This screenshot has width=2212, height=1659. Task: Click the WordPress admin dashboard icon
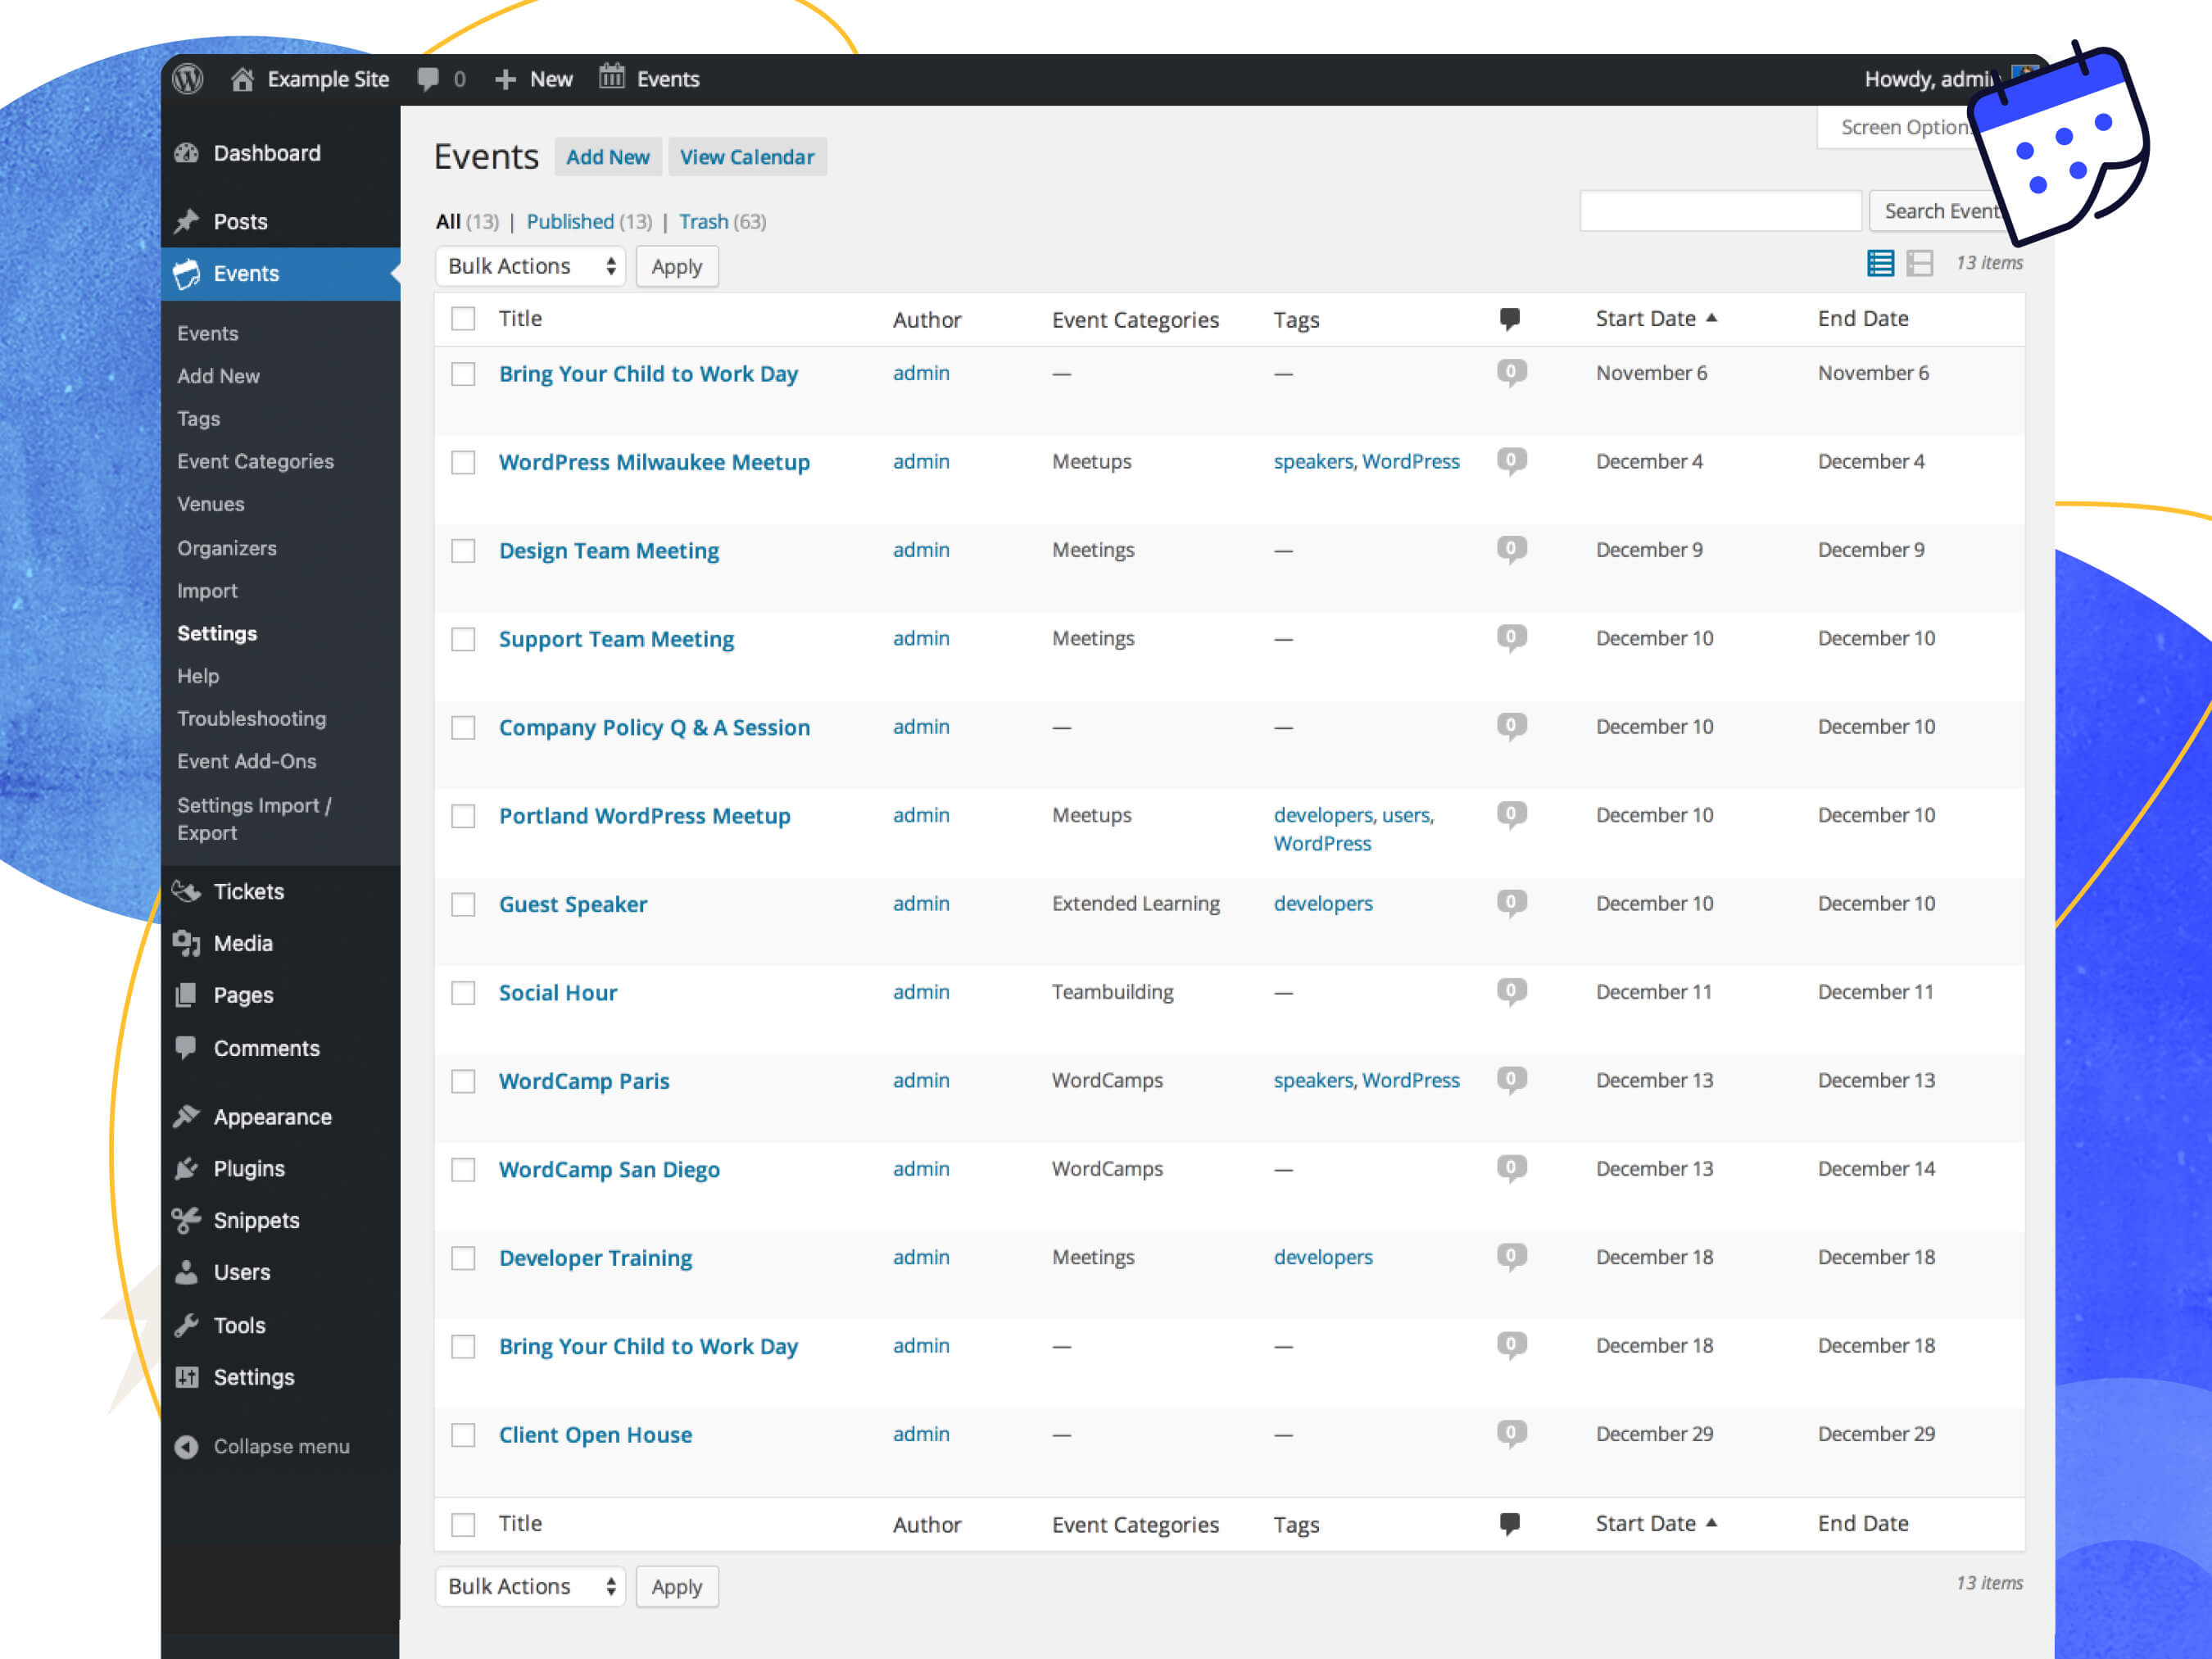click(188, 77)
